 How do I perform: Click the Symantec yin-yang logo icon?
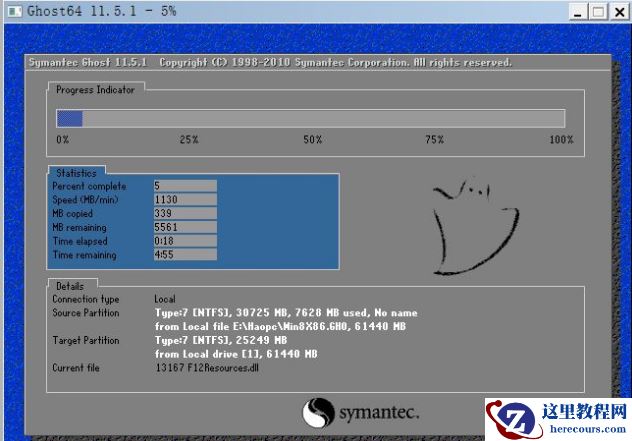318,412
